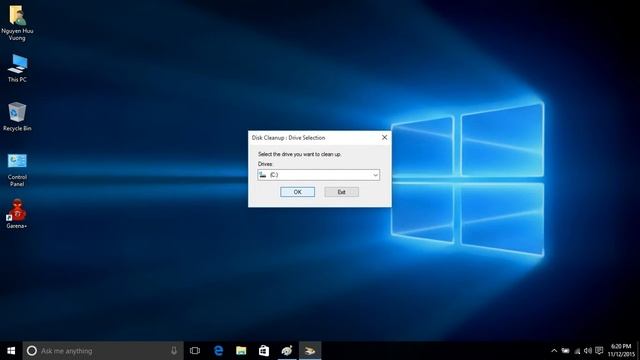Click the 'Select the drive you want to clean up.' text
The height and width of the screenshot is (360, 640).
[x=300, y=154]
